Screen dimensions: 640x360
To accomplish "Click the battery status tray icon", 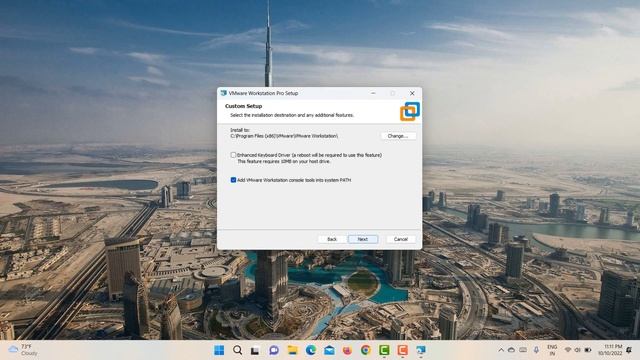I will pos(588,350).
